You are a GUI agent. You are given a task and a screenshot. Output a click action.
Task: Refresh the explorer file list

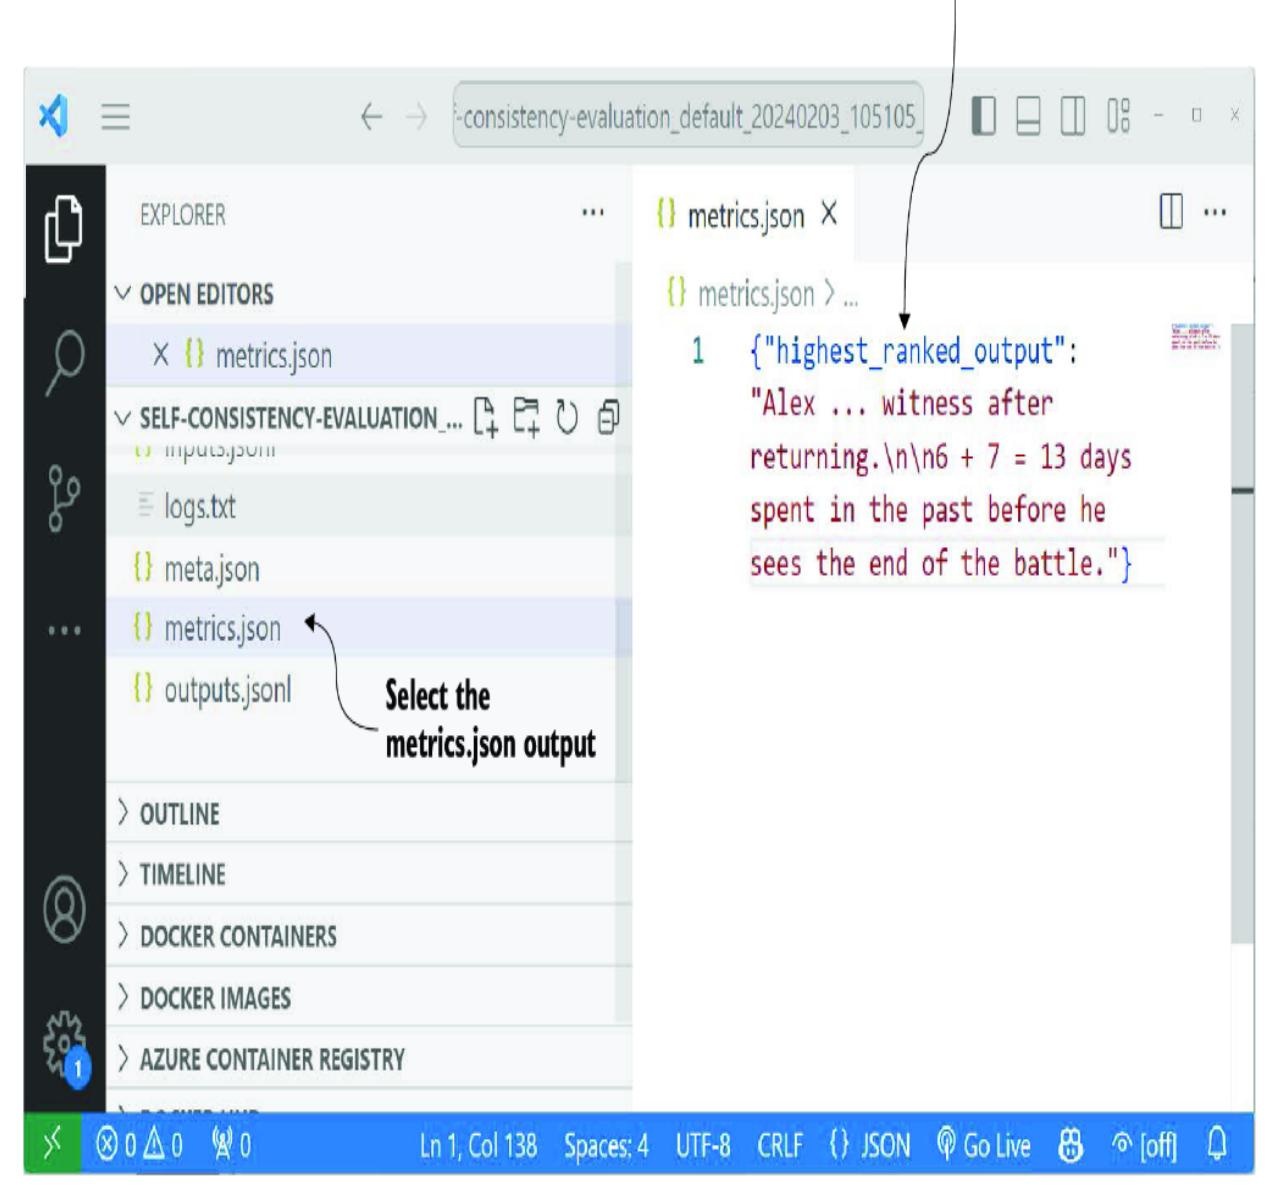pyautogui.click(x=567, y=418)
